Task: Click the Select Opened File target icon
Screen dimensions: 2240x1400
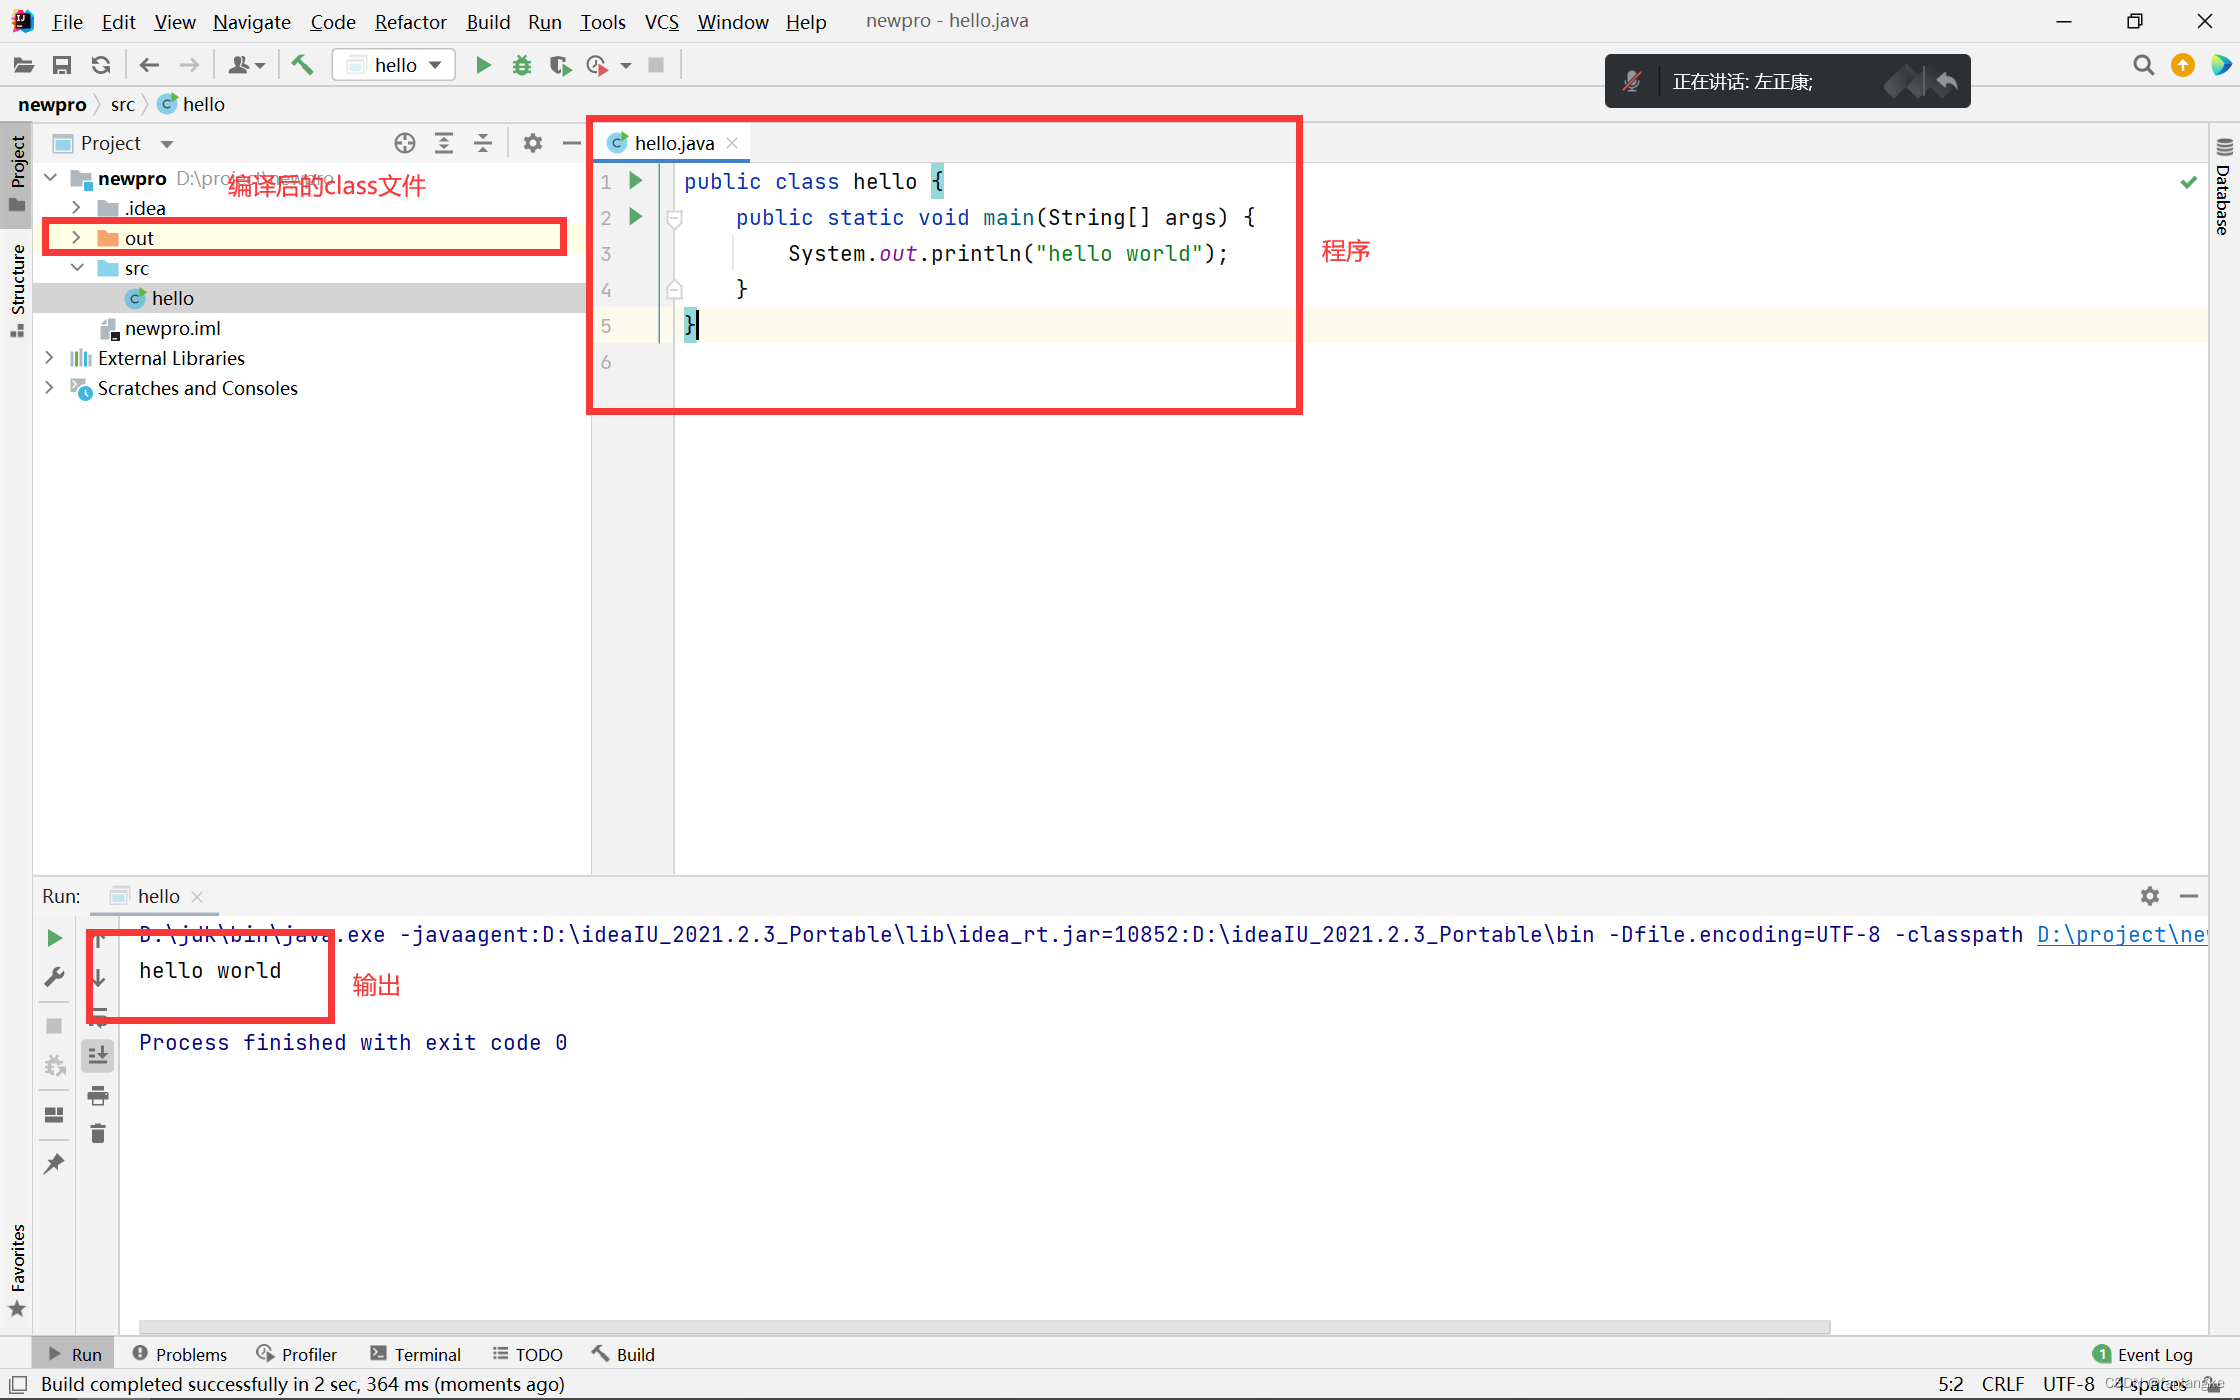Action: 405,143
